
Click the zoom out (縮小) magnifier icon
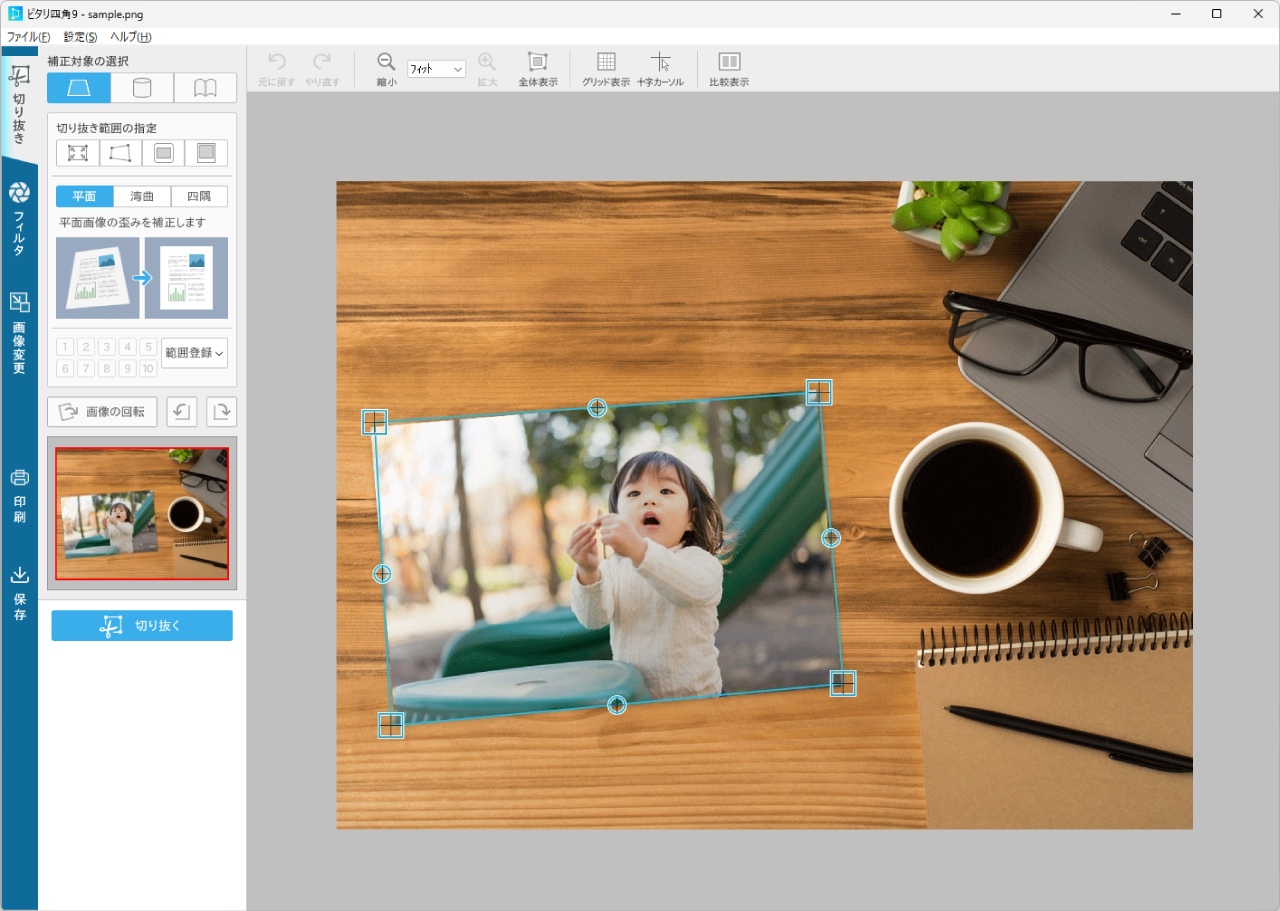coord(386,63)
